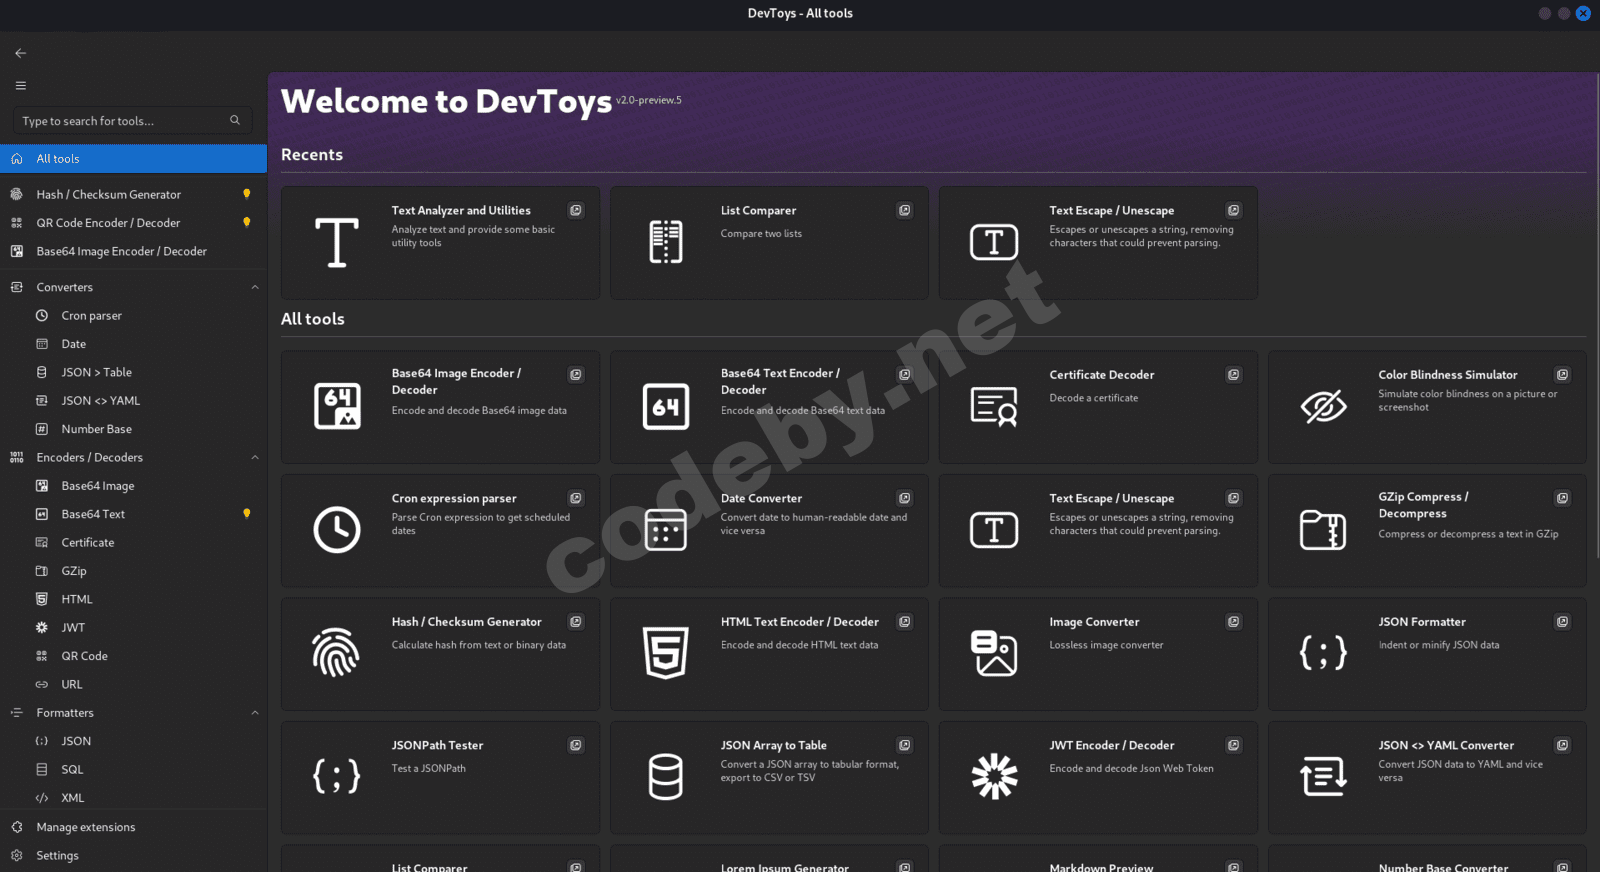Click the database icon of JSON Array to Table
This screenshot has height=872, width=1600.
666,777
